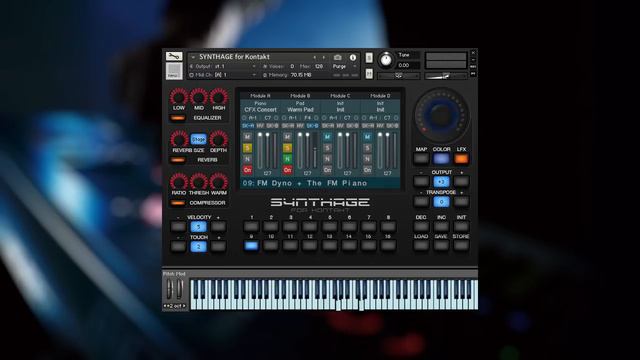Click the COLOR swatch button
This screenshot has height=360, width=640.
(441, 159)
